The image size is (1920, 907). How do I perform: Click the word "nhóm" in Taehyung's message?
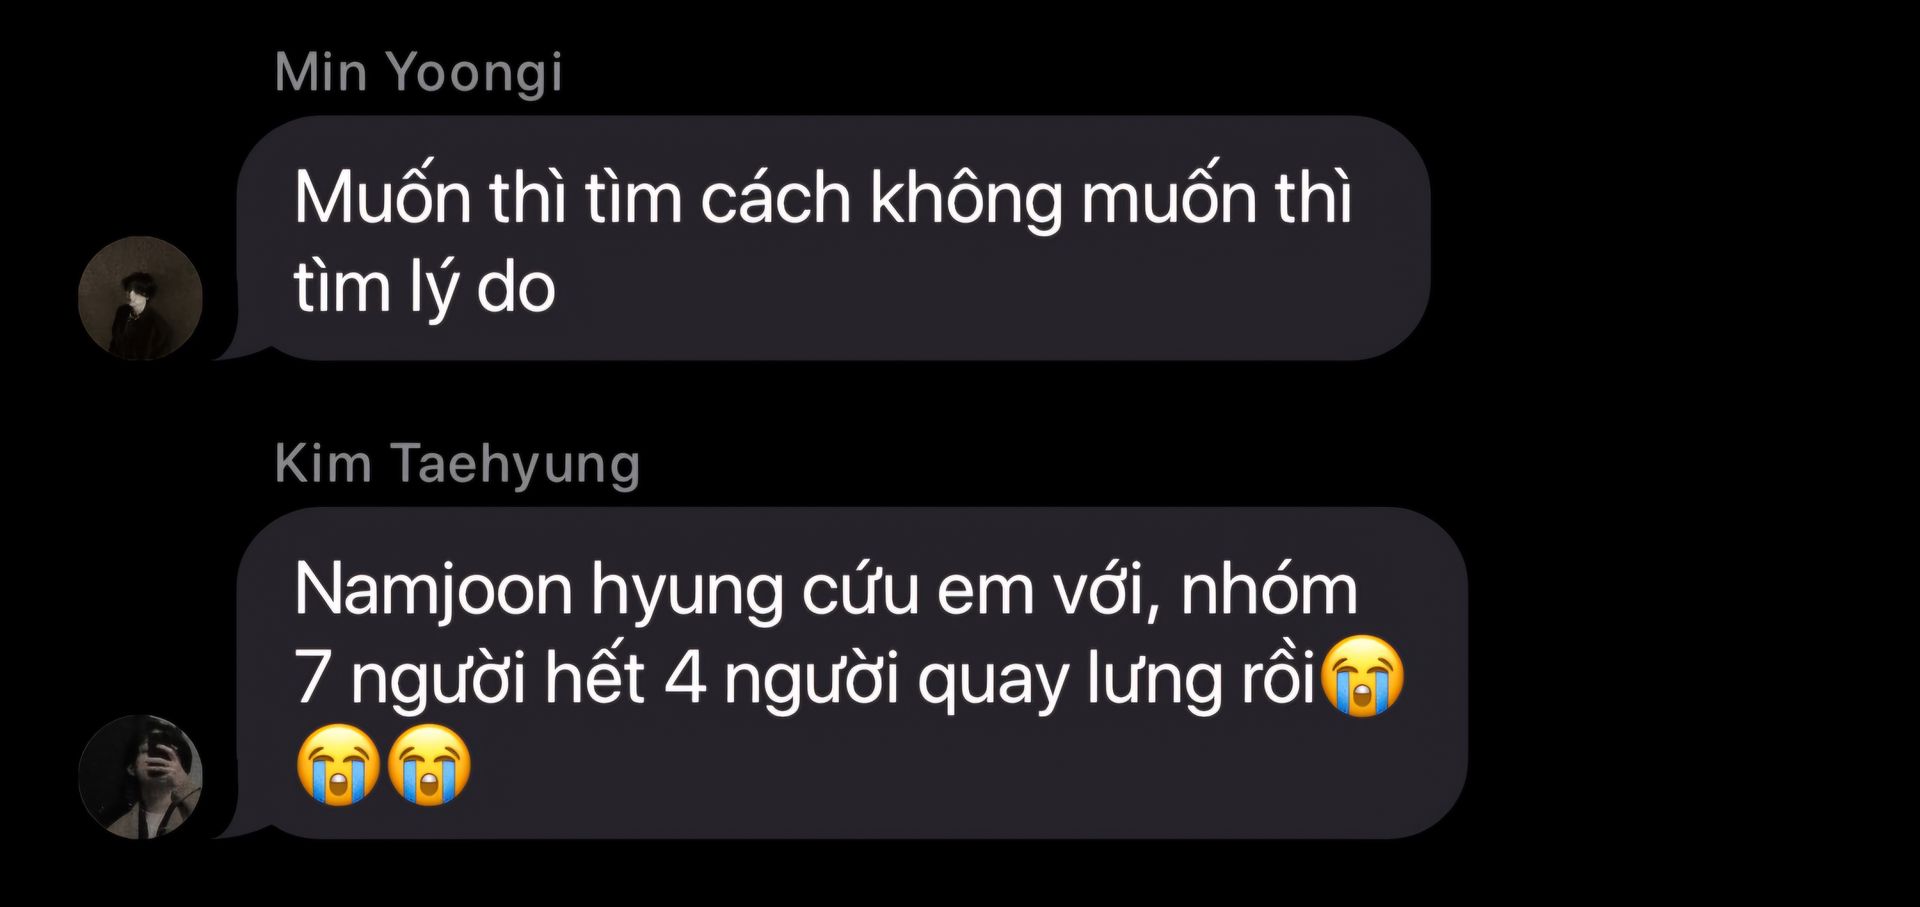point(1269,591)
